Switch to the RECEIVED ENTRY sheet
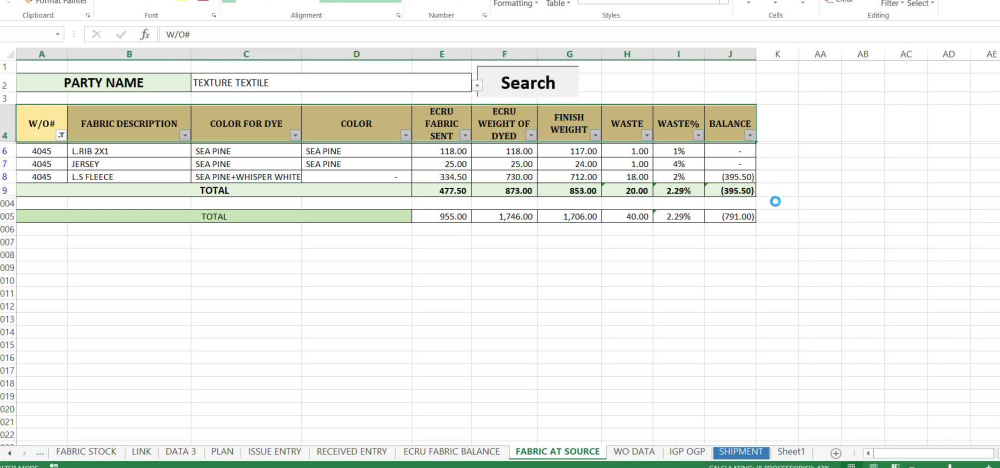The height and width of the screenshot is (468, 1000). [351, 451]
